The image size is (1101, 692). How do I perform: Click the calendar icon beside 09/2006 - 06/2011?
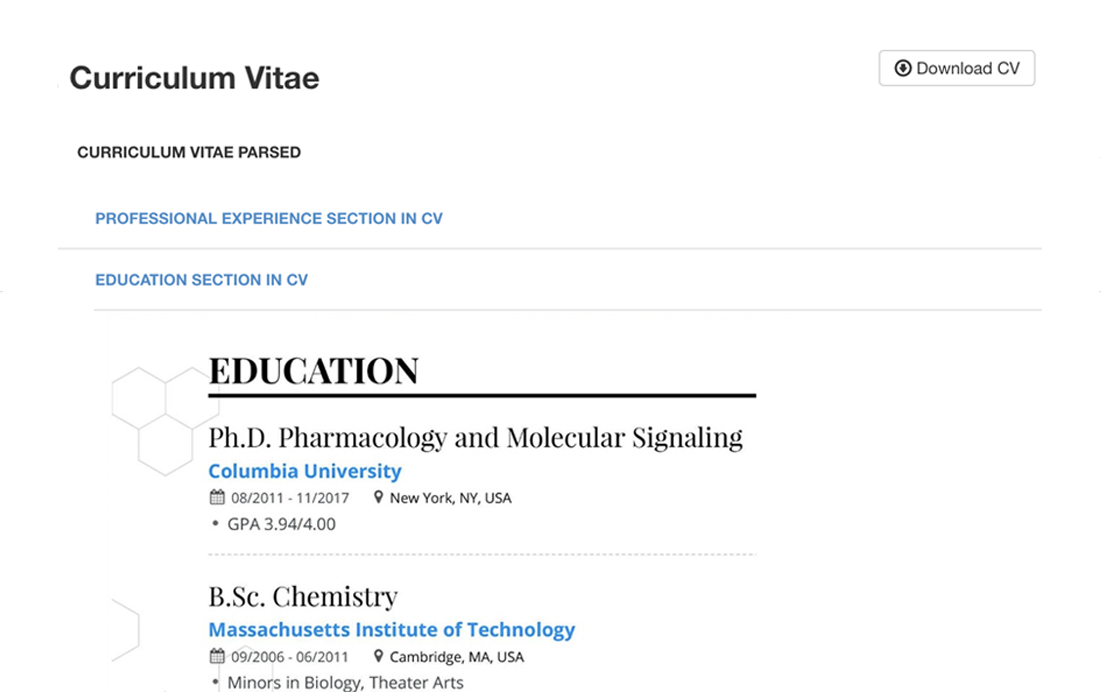tap(217, 657)
